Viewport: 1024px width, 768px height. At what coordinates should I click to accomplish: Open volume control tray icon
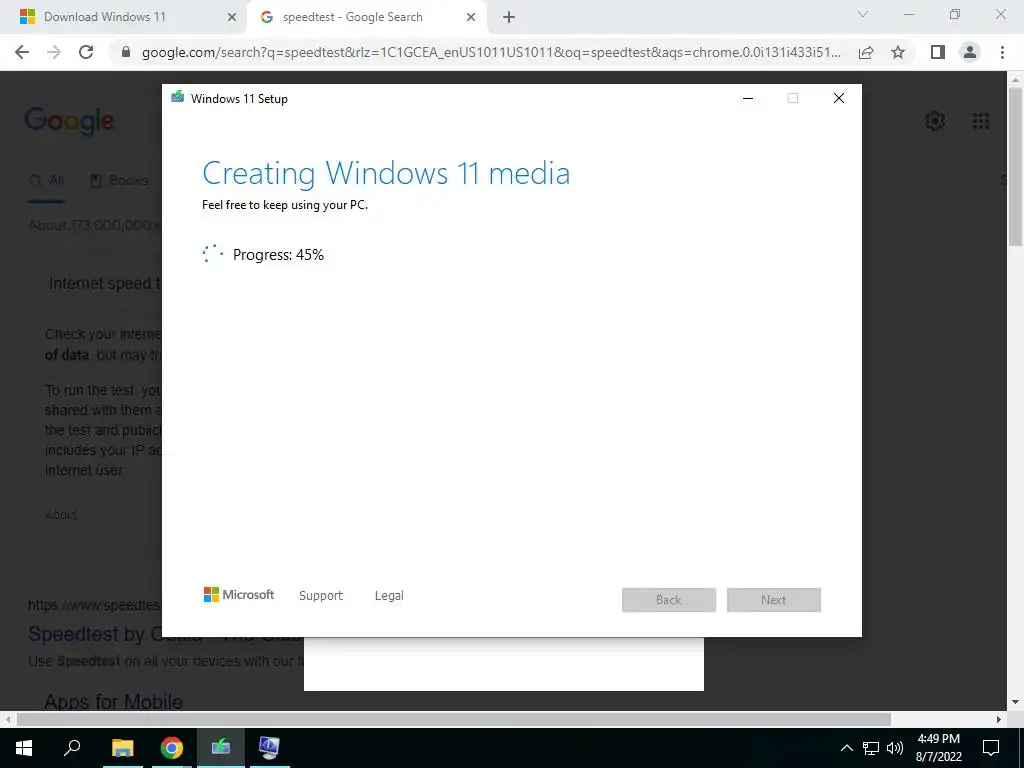click(895, 748)
